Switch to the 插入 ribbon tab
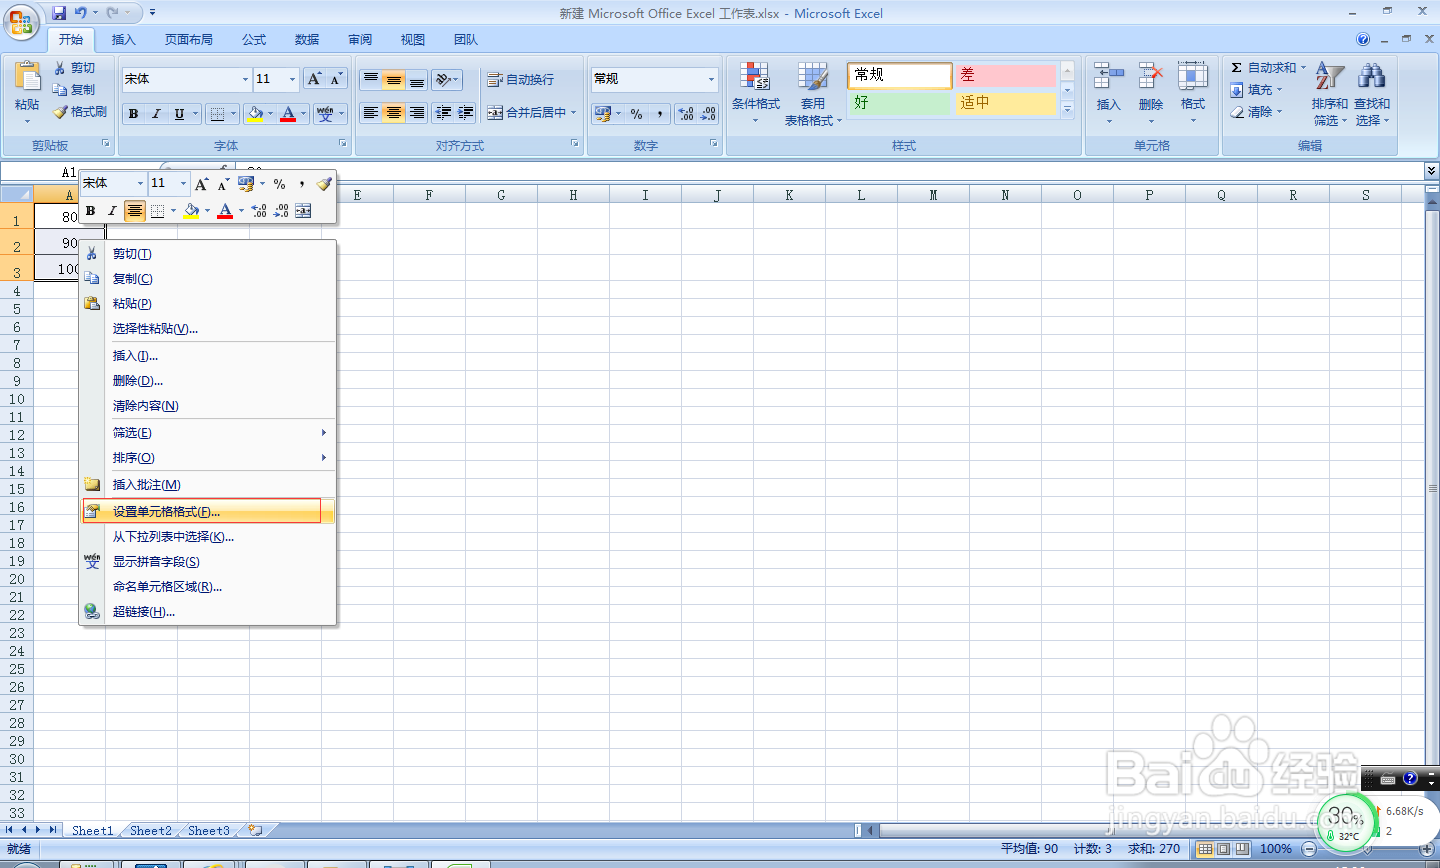1440x868 pixels. tap(123, 40)
